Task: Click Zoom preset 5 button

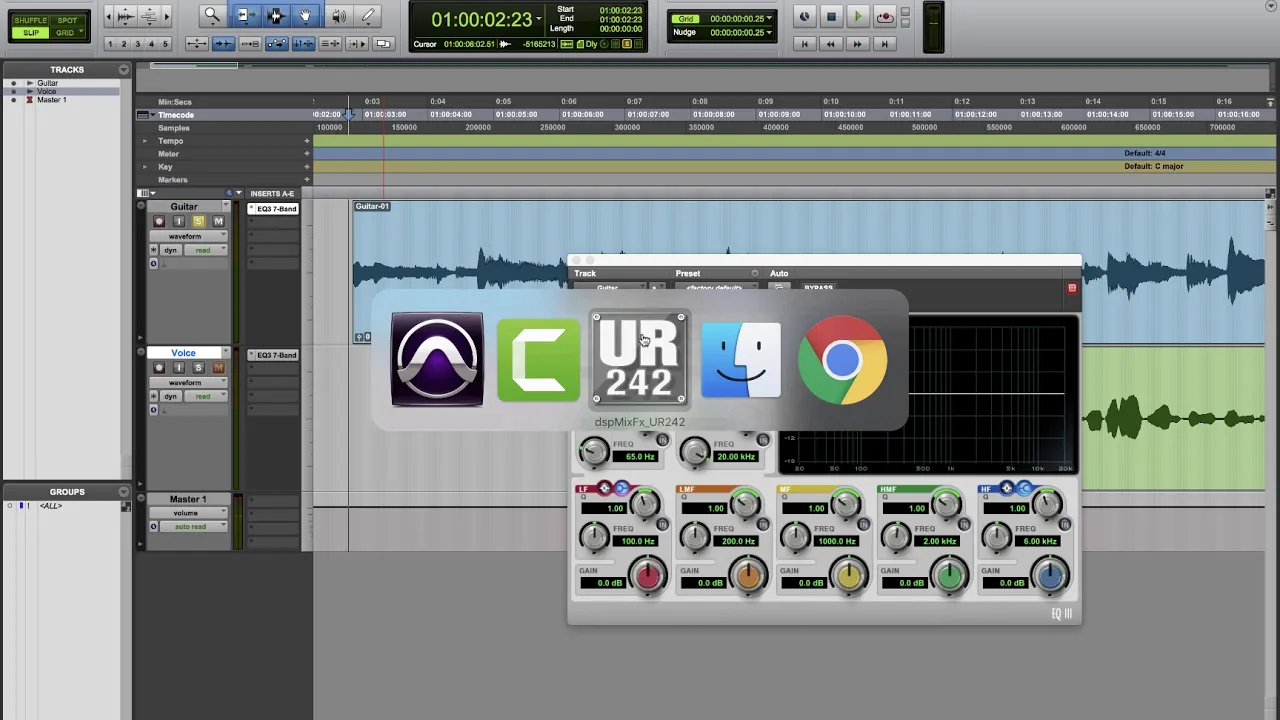Action: coord(166,44)
